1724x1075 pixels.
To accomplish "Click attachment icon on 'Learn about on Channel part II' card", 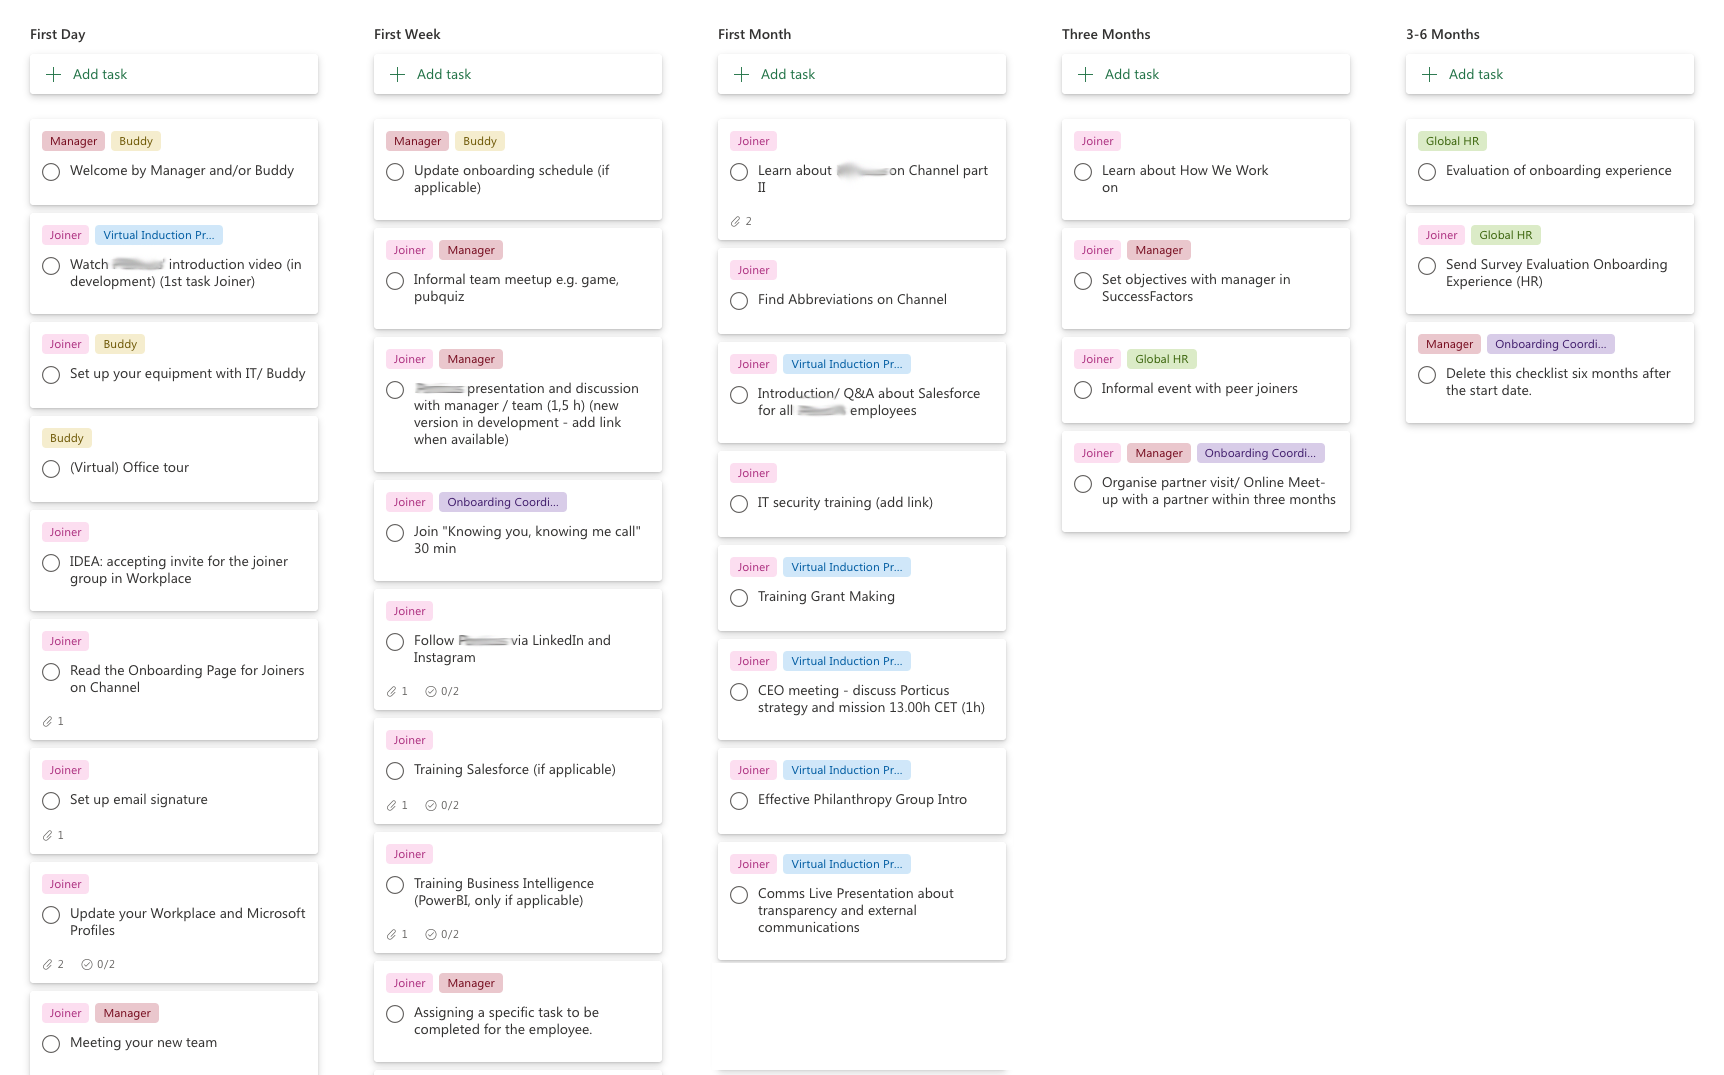I will coord(735,221).
